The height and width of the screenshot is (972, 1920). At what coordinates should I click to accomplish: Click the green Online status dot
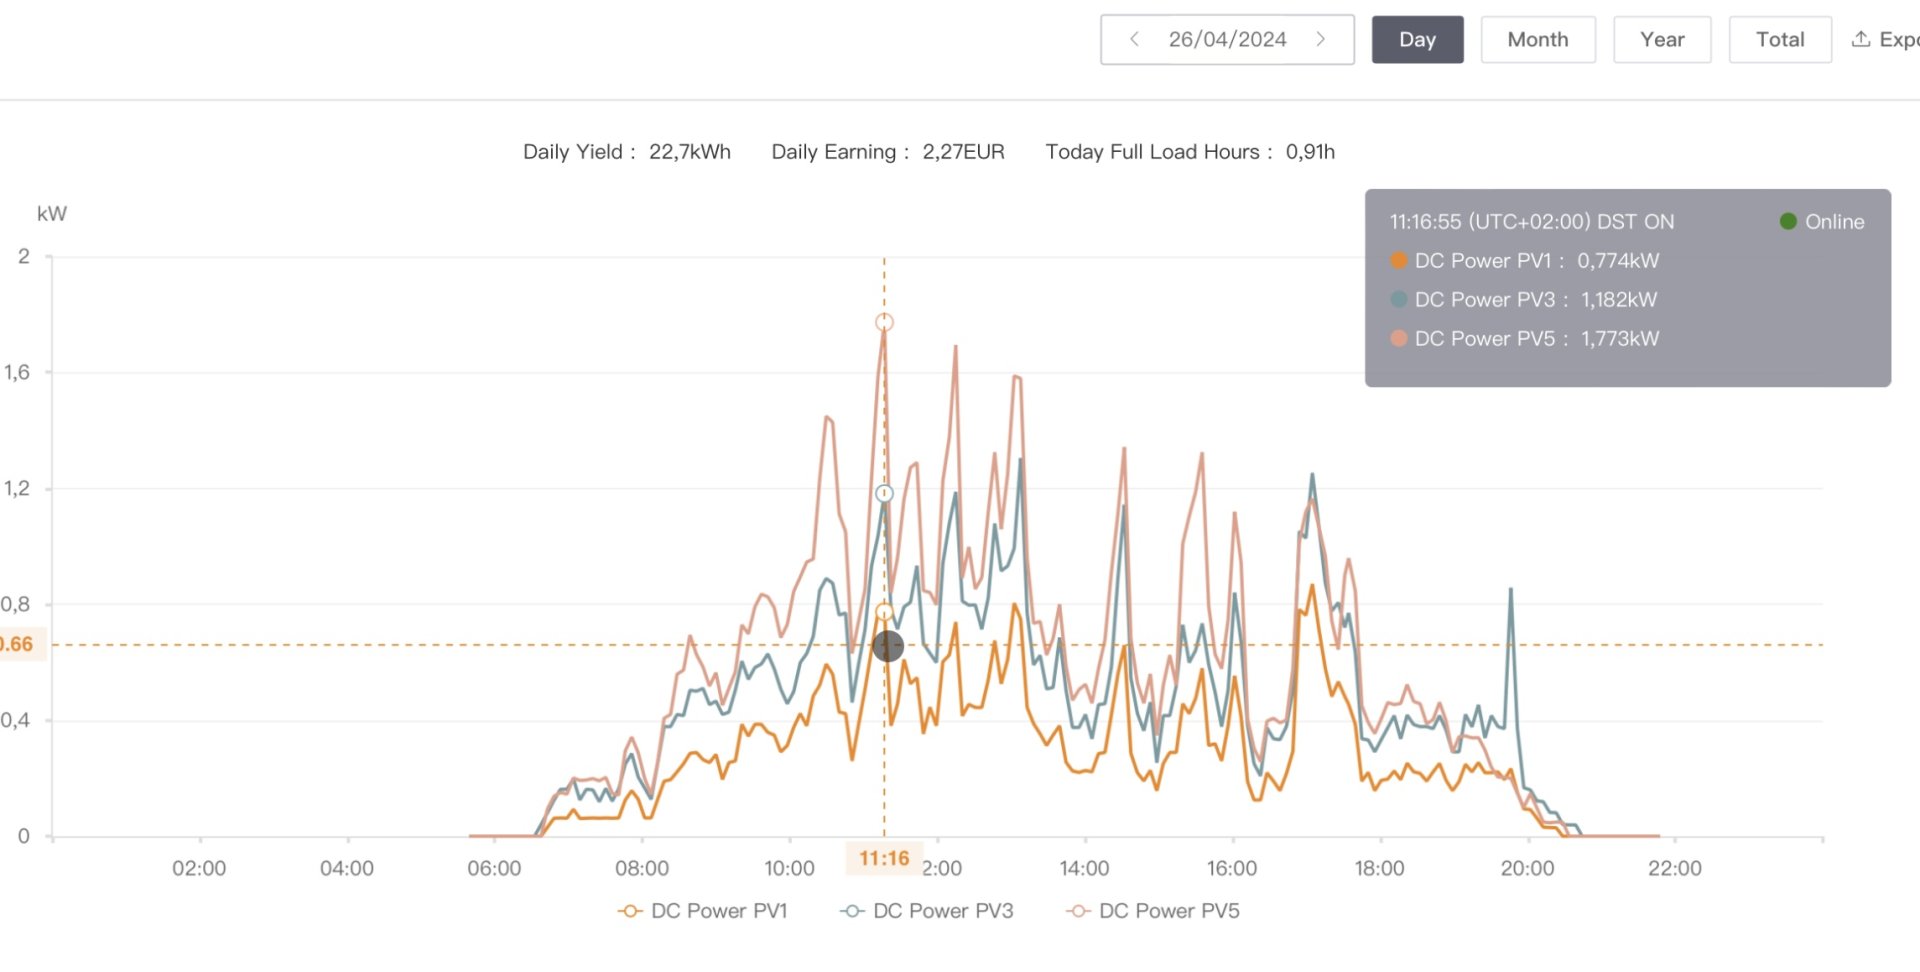click(1788, 221)
